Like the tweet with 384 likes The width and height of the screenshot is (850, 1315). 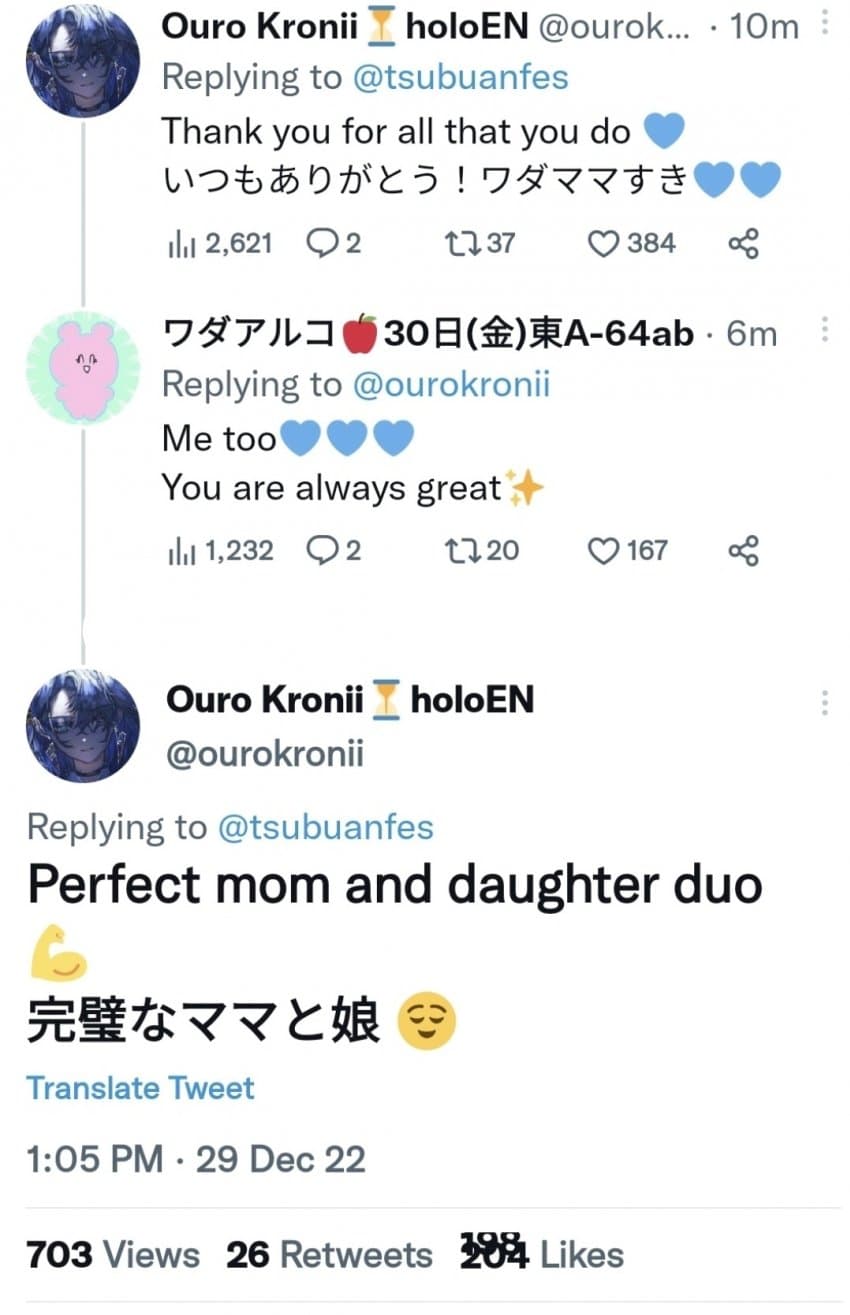coord(604,243)
